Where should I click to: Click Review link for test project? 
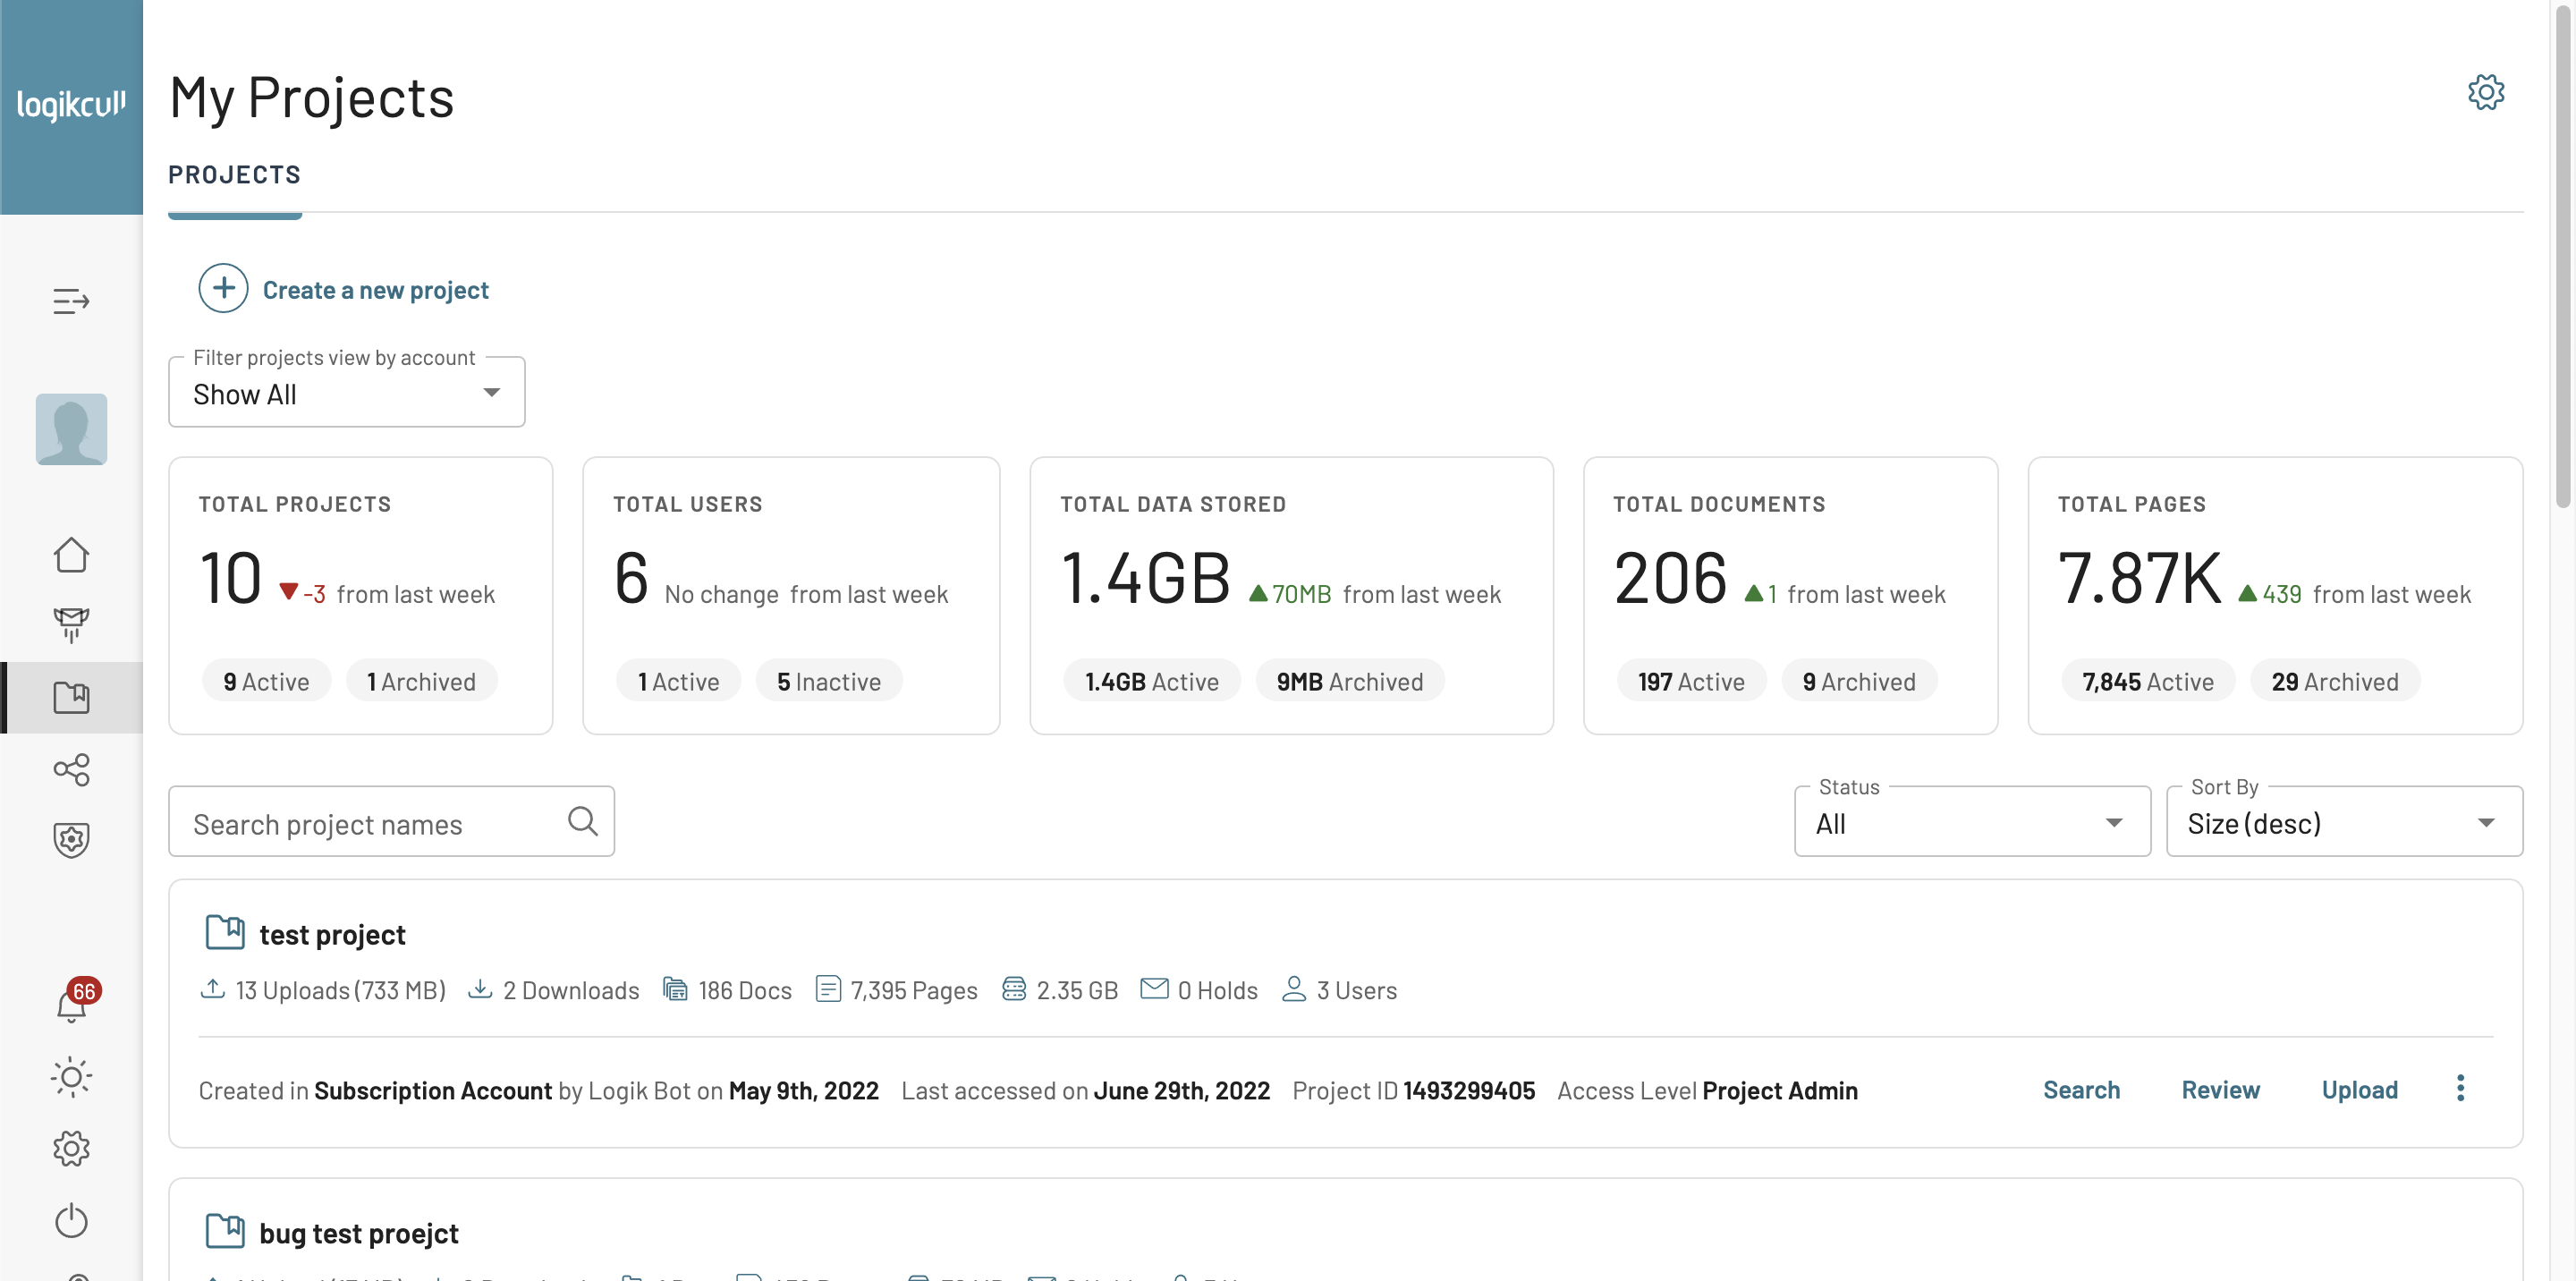tap(2220, 1090)
